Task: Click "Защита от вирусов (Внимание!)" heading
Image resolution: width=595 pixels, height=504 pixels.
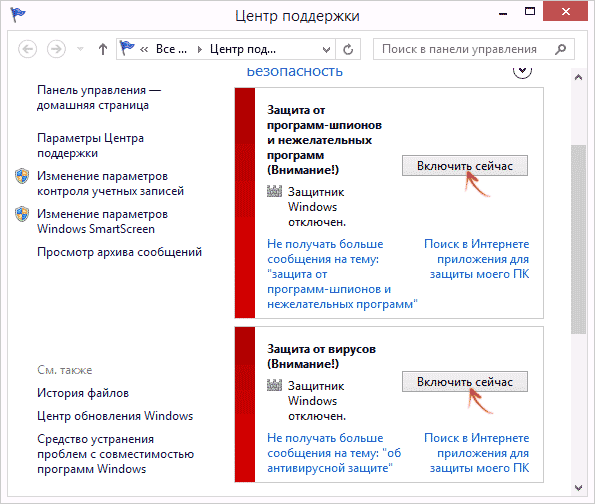Action: pyautogui.click(x=321, y=356)
